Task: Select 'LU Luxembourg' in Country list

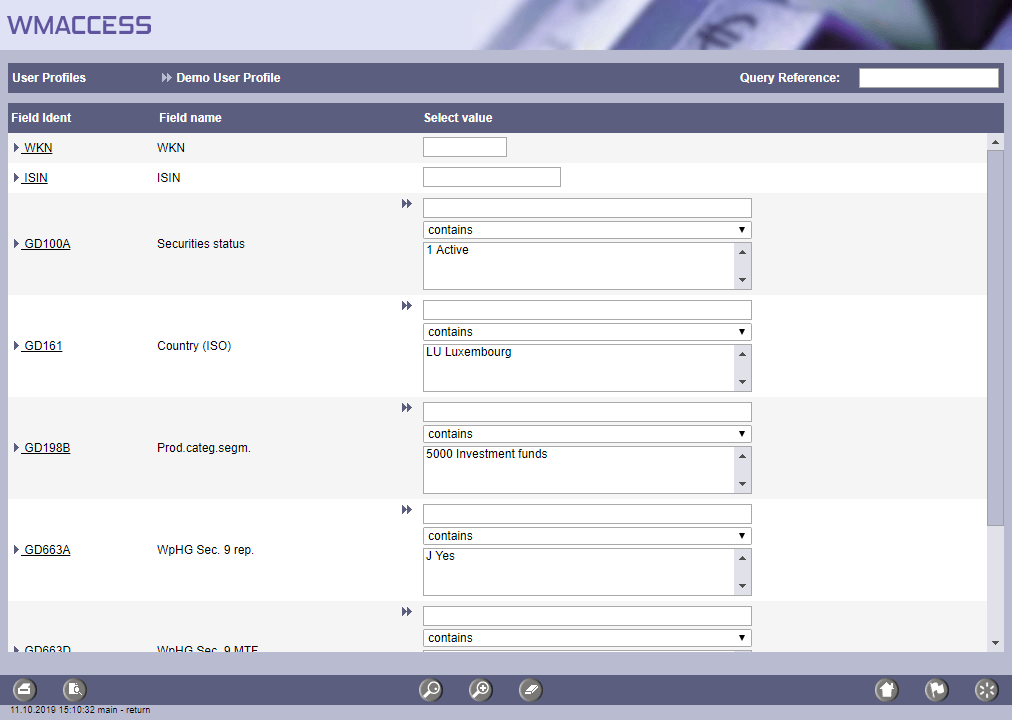Action: pos(469,352)
